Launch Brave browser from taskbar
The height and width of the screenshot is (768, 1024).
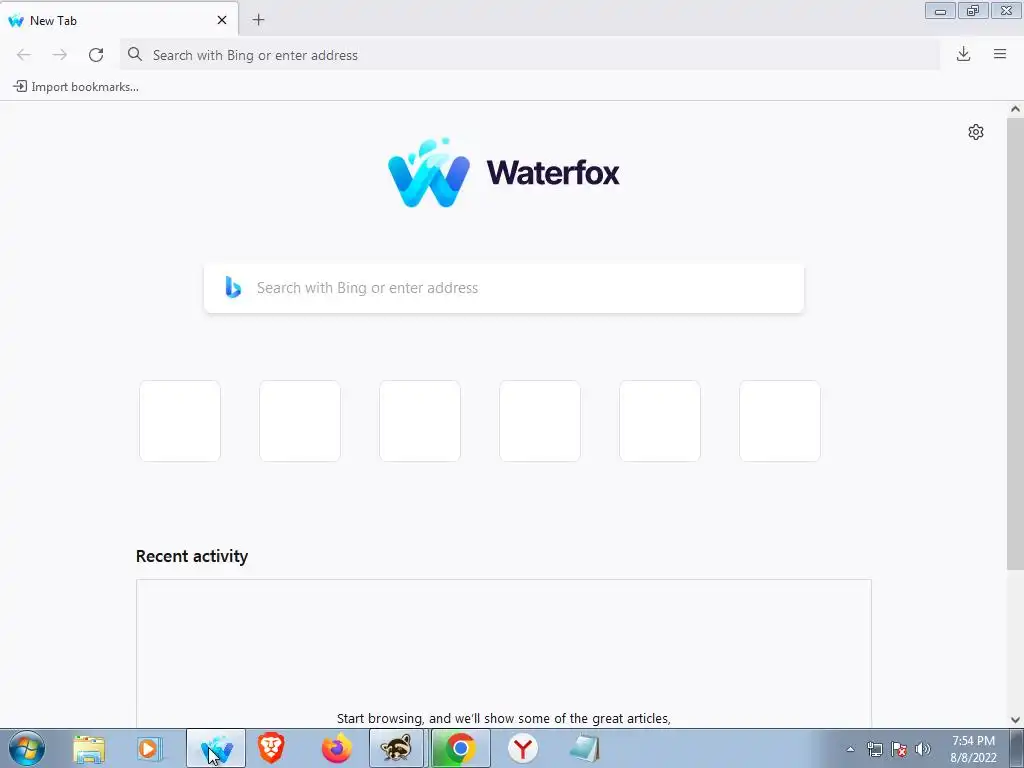pos(271,748)
